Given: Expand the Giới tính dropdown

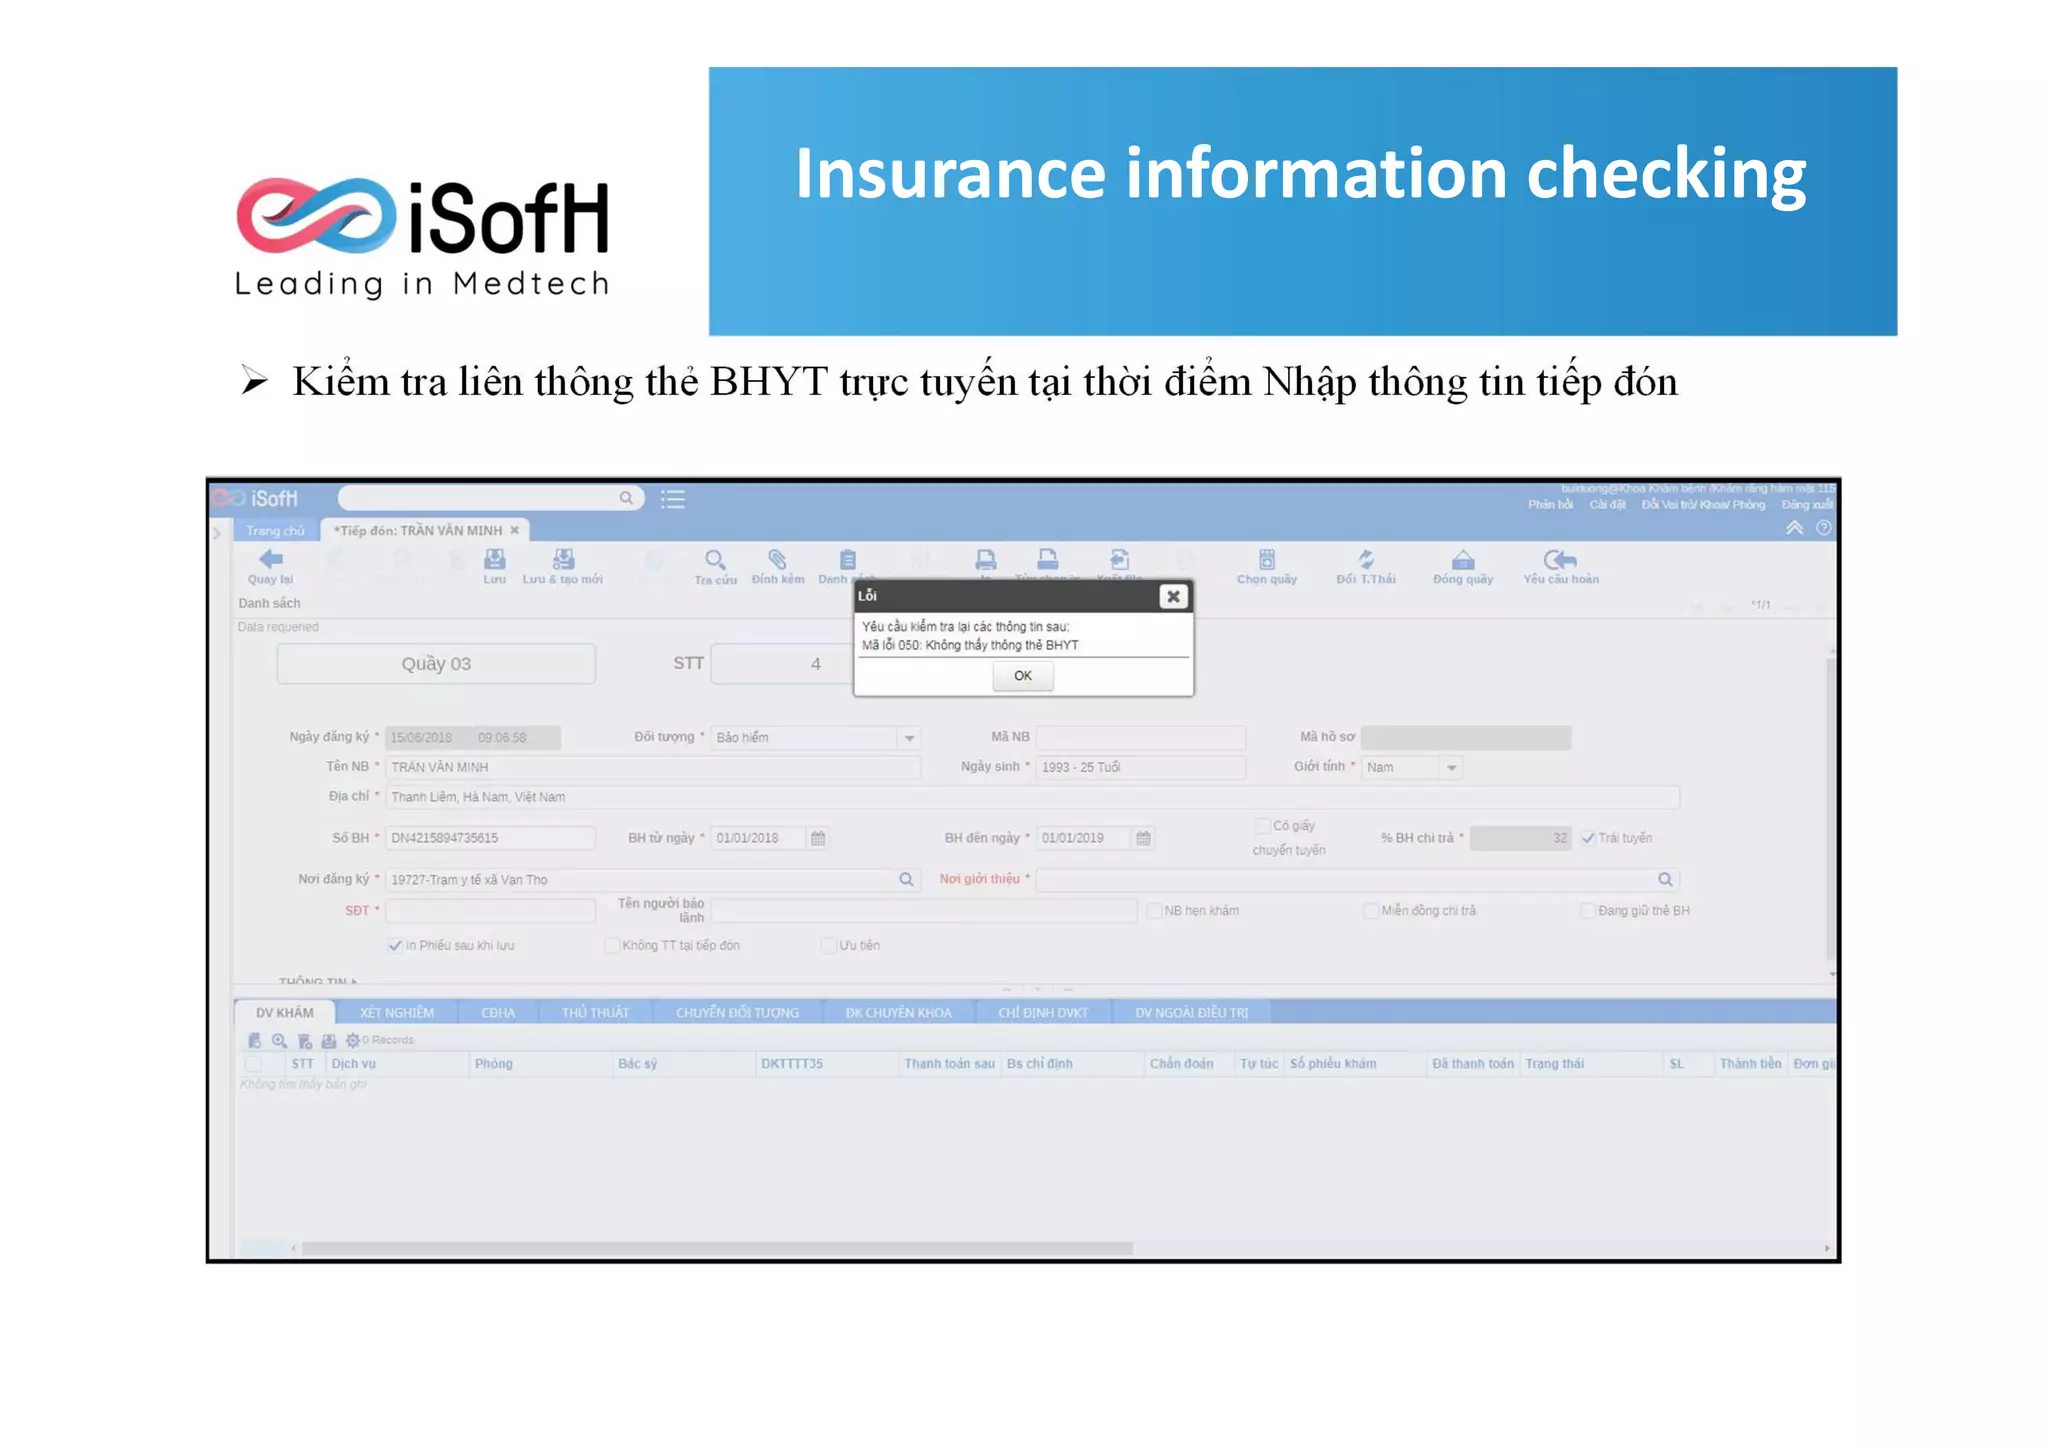Looking at the screenshot, I should (x=1451, y=768).
